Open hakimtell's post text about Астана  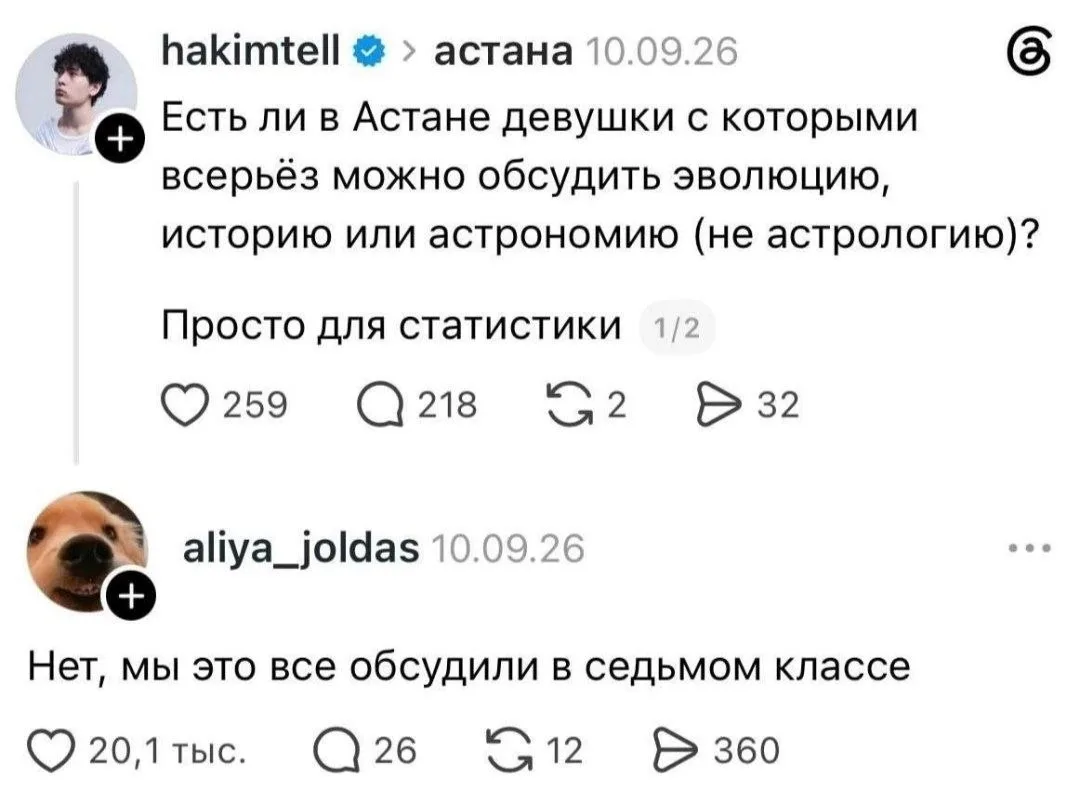(x=599, y=176)
